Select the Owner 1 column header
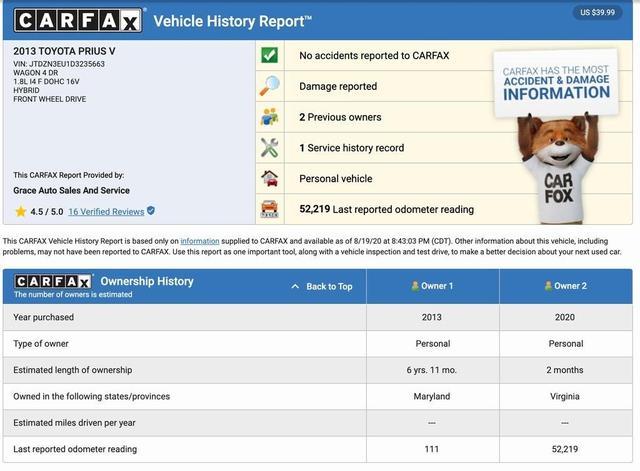 pos(432,286)
